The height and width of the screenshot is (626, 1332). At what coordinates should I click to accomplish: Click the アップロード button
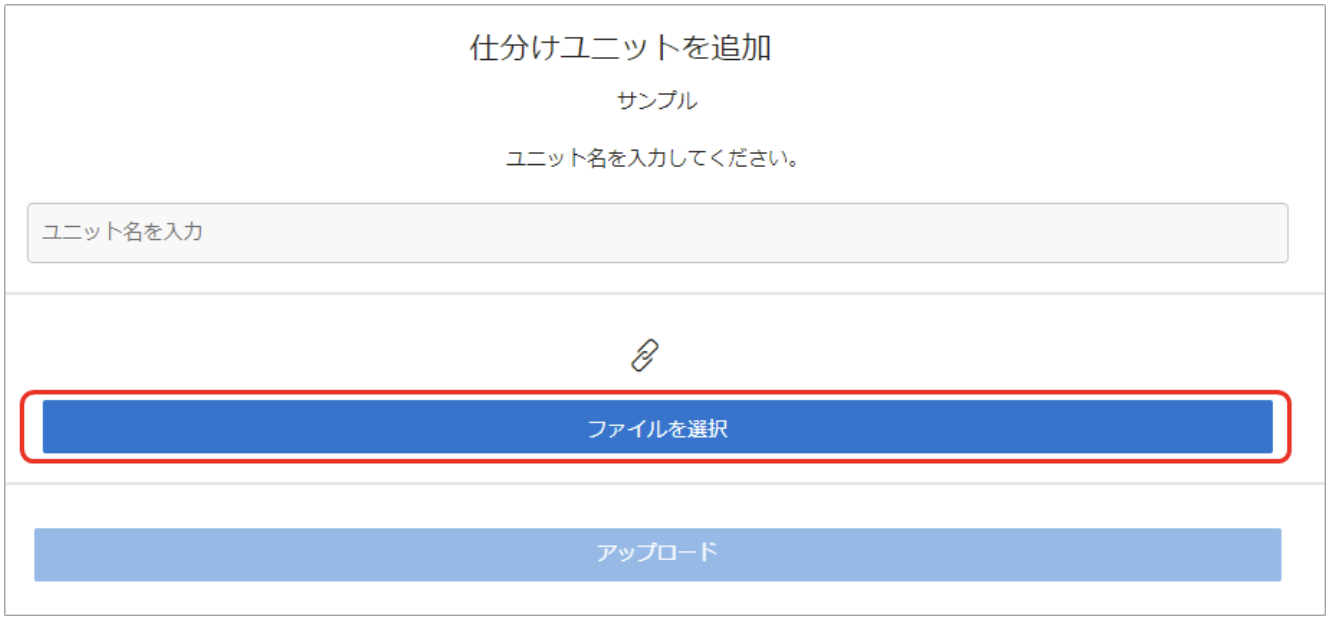[657, 554]
